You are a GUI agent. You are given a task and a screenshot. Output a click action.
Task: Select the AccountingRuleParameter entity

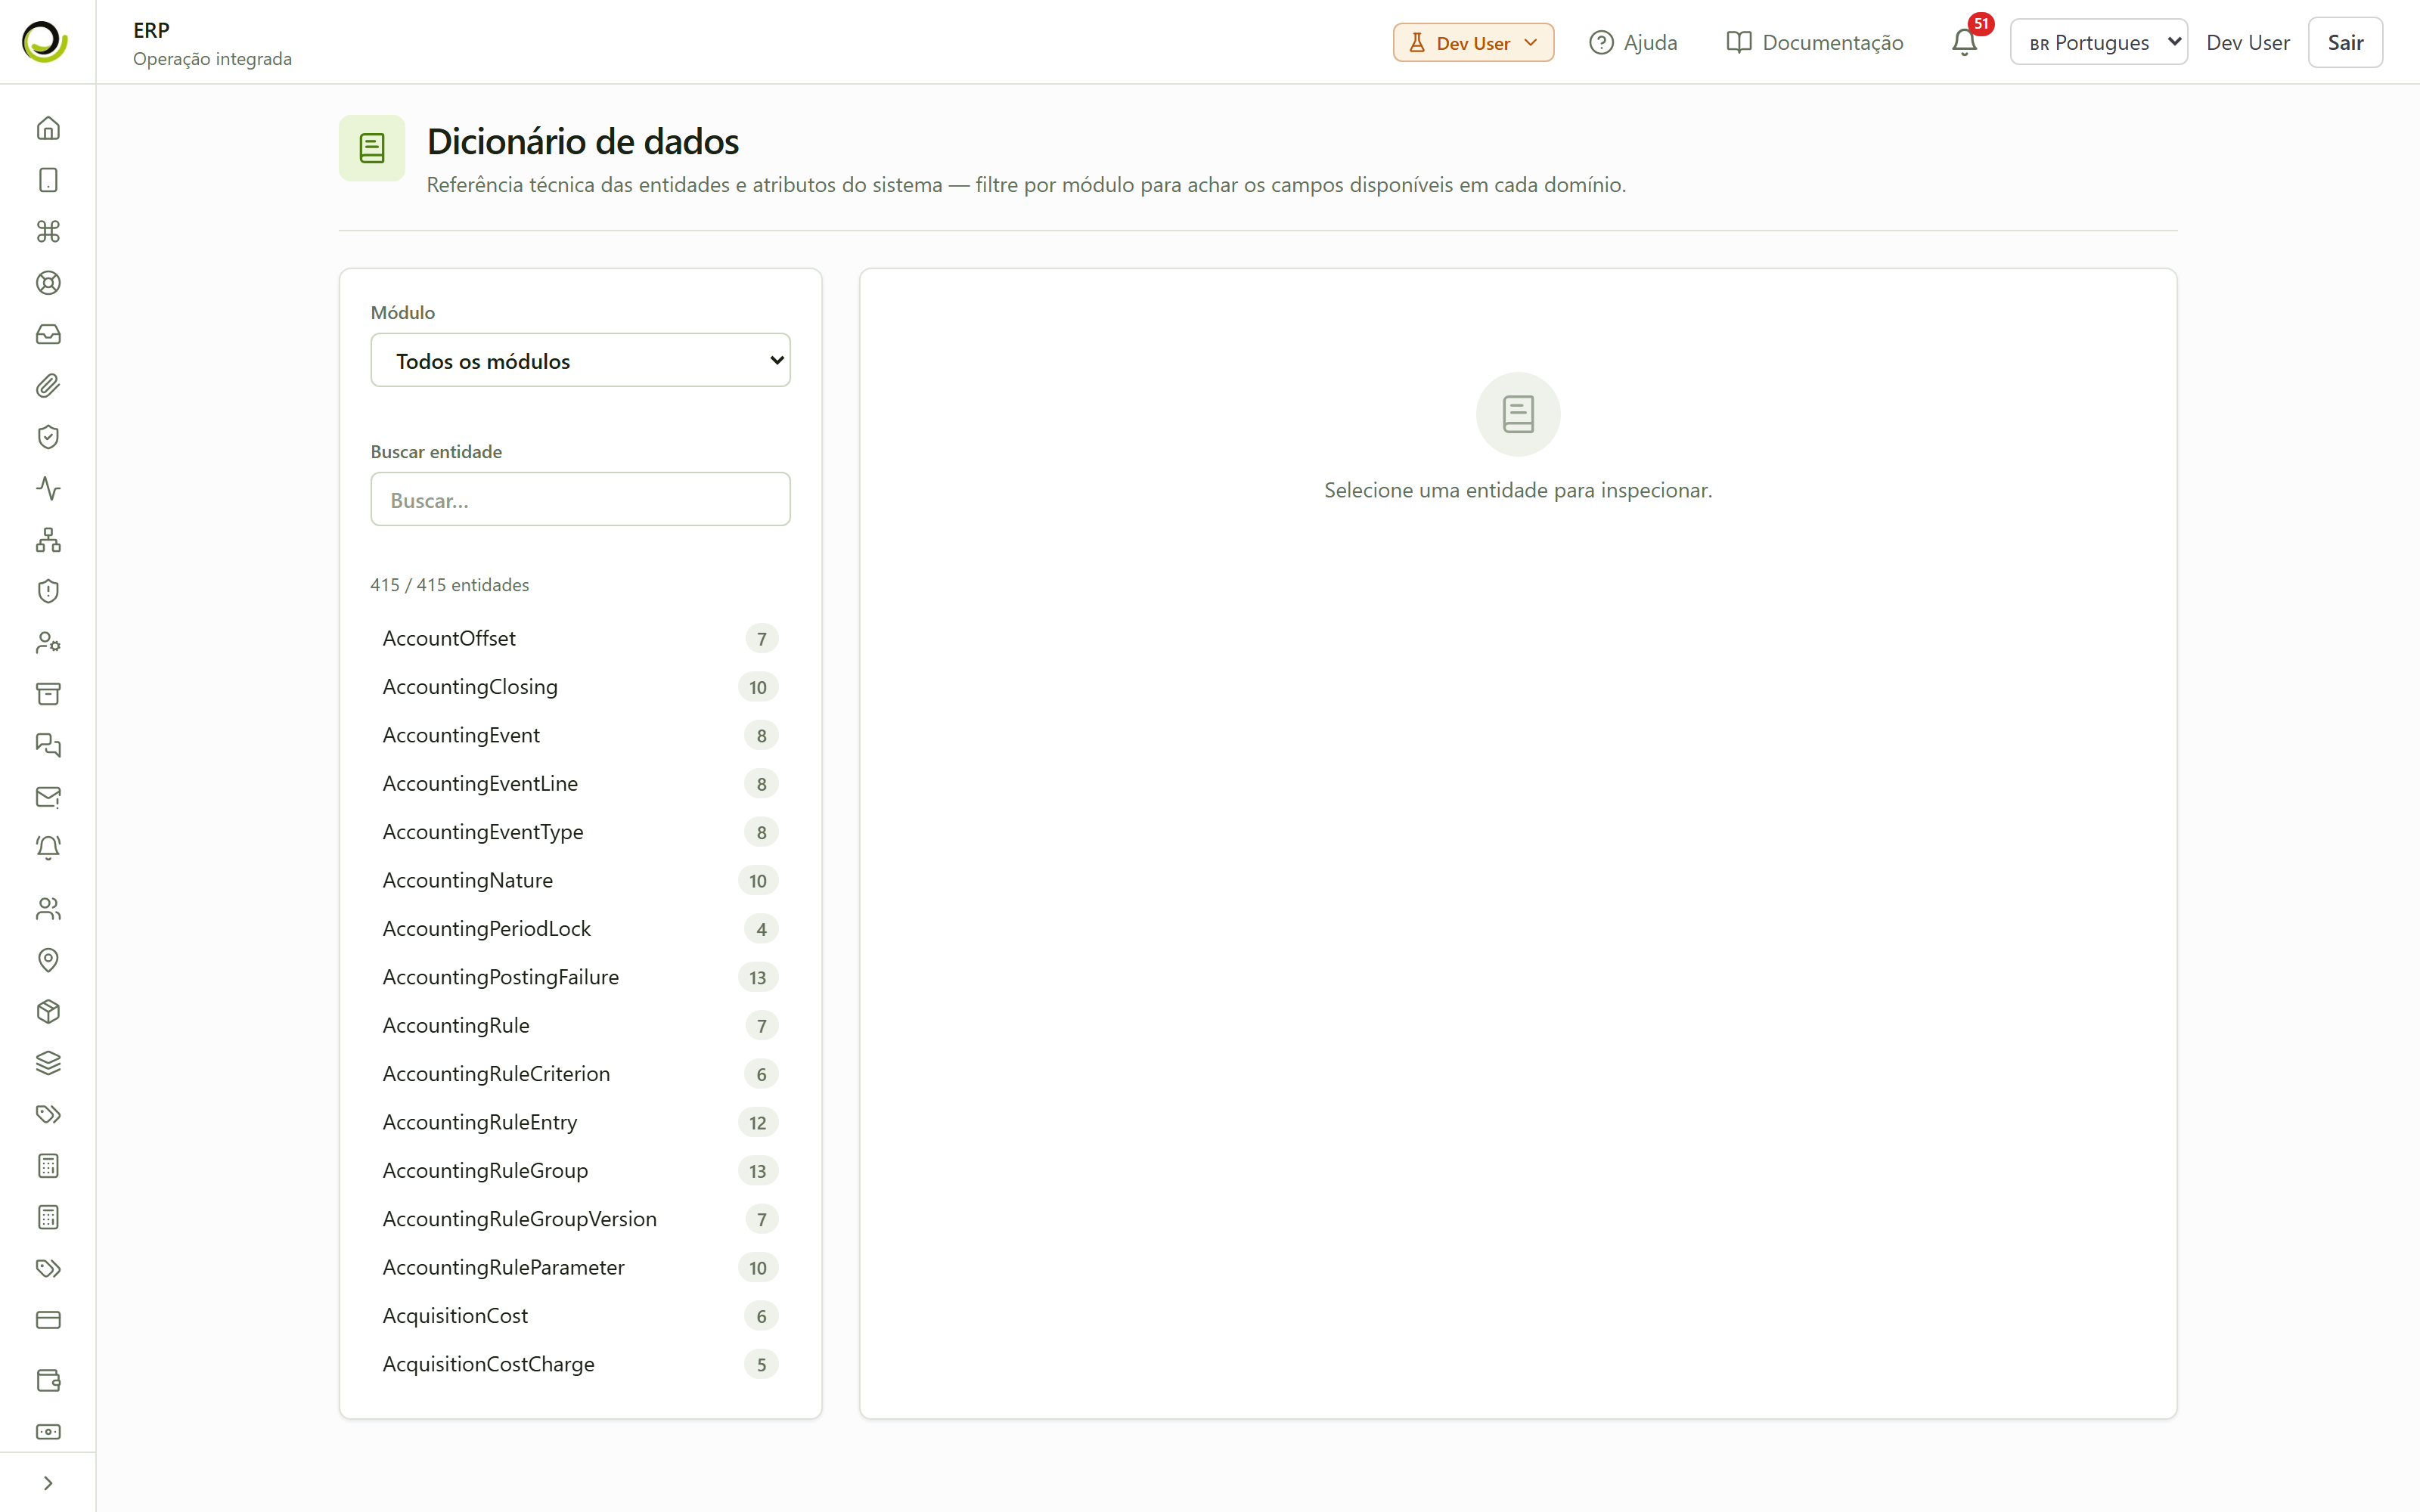[580, 1268]
